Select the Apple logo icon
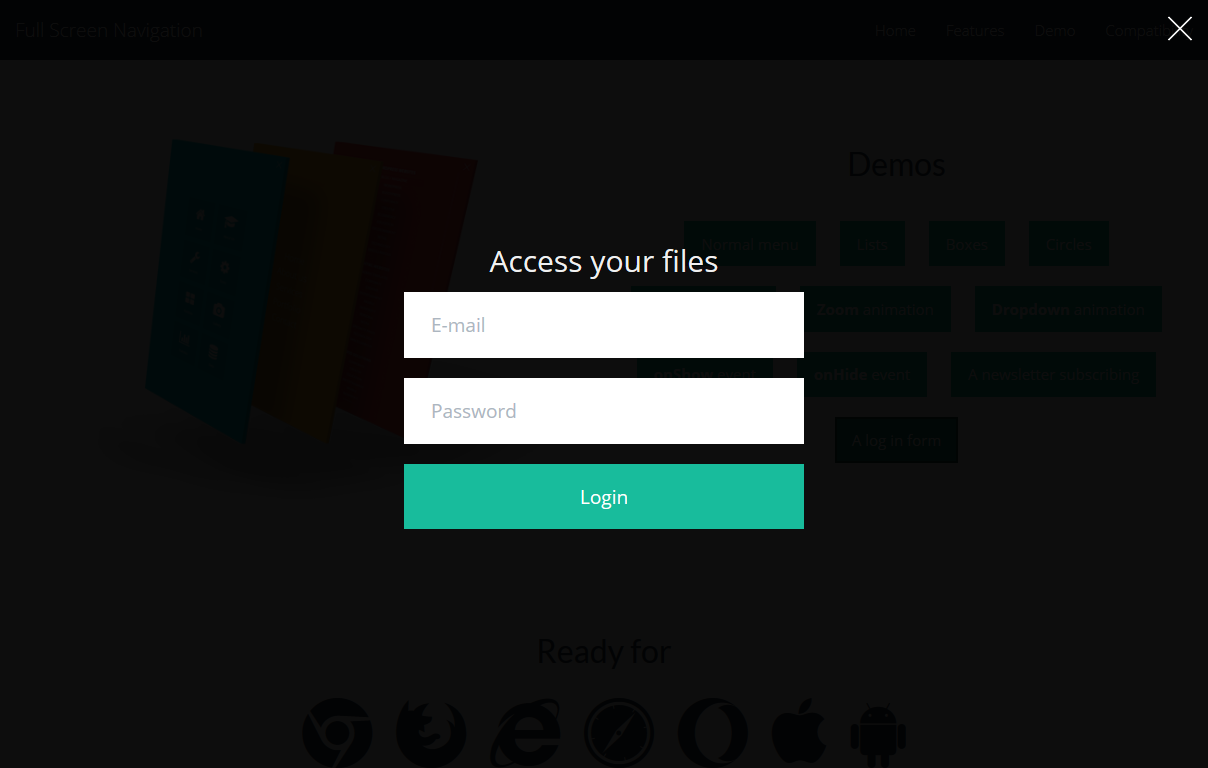1208x768 pixels. click(800, 732)
